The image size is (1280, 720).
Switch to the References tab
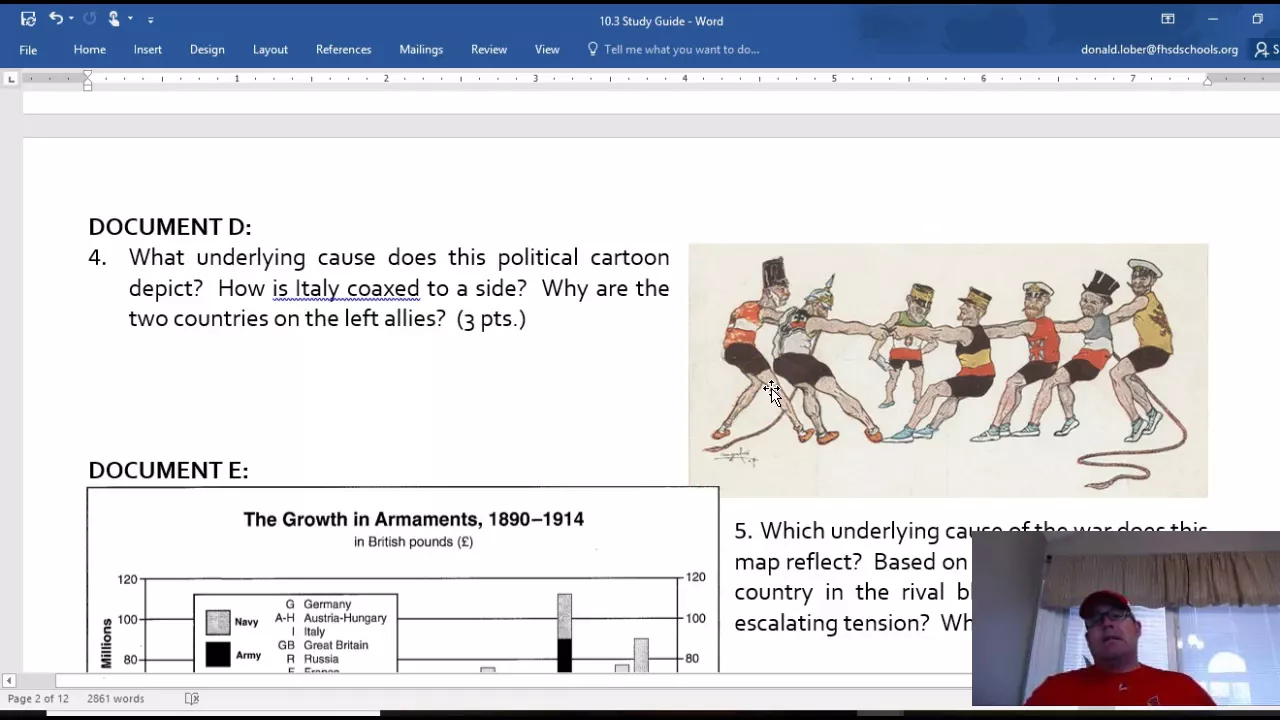343,50
